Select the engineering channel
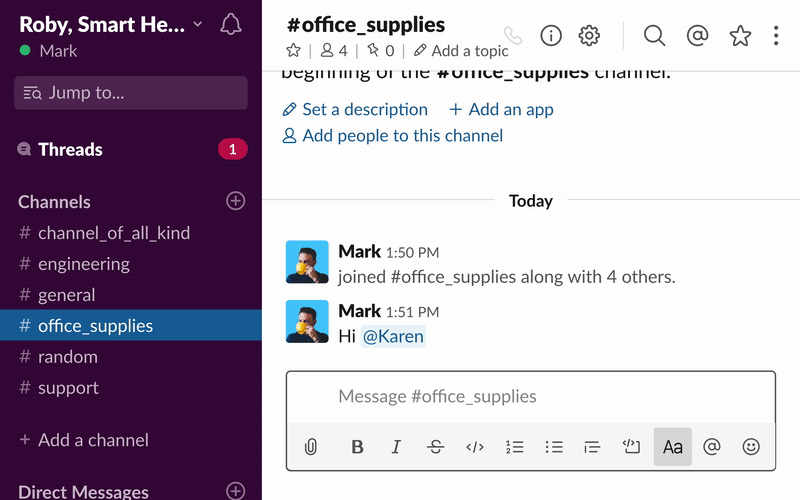The width and height of the screenshot is (800, 500). pos(84,264)
